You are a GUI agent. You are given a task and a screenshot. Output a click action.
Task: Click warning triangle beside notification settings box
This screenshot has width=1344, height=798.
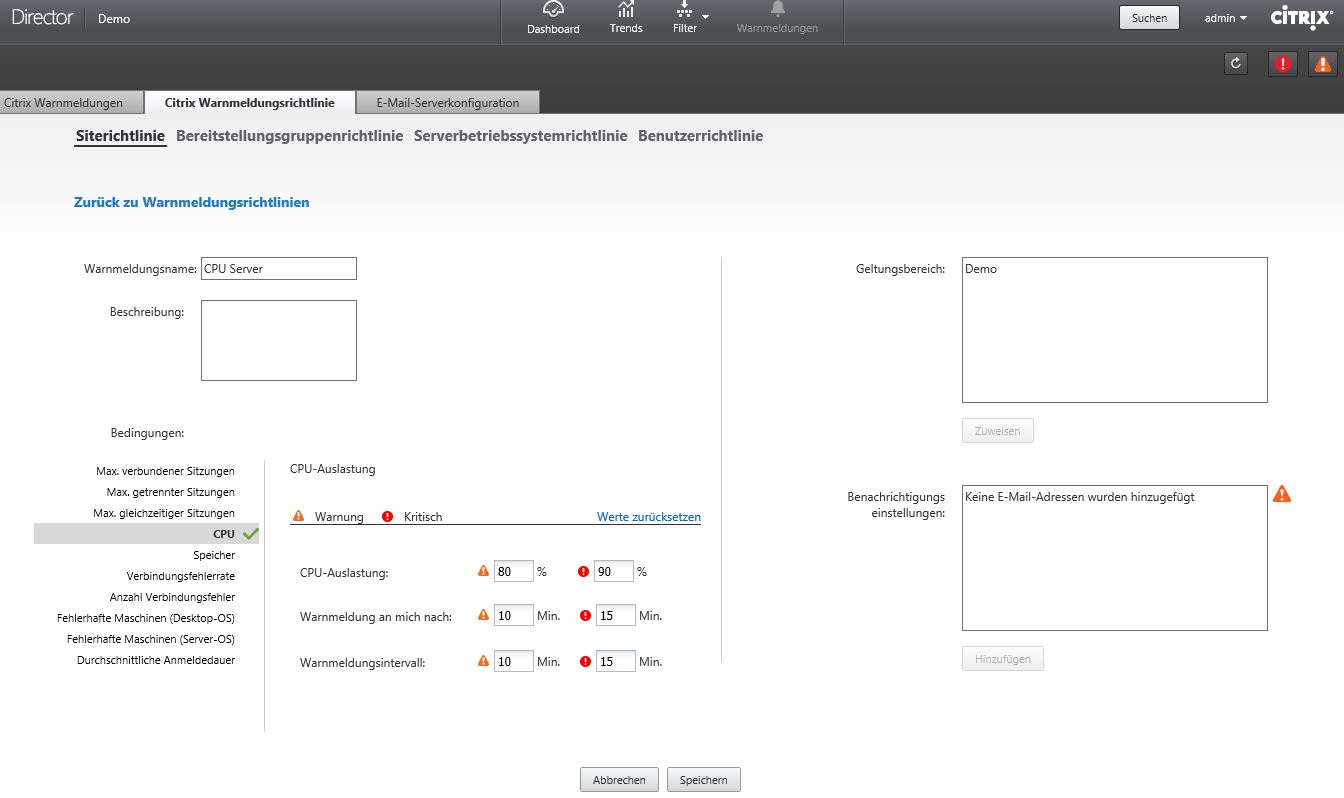(x=1282, y=494)
